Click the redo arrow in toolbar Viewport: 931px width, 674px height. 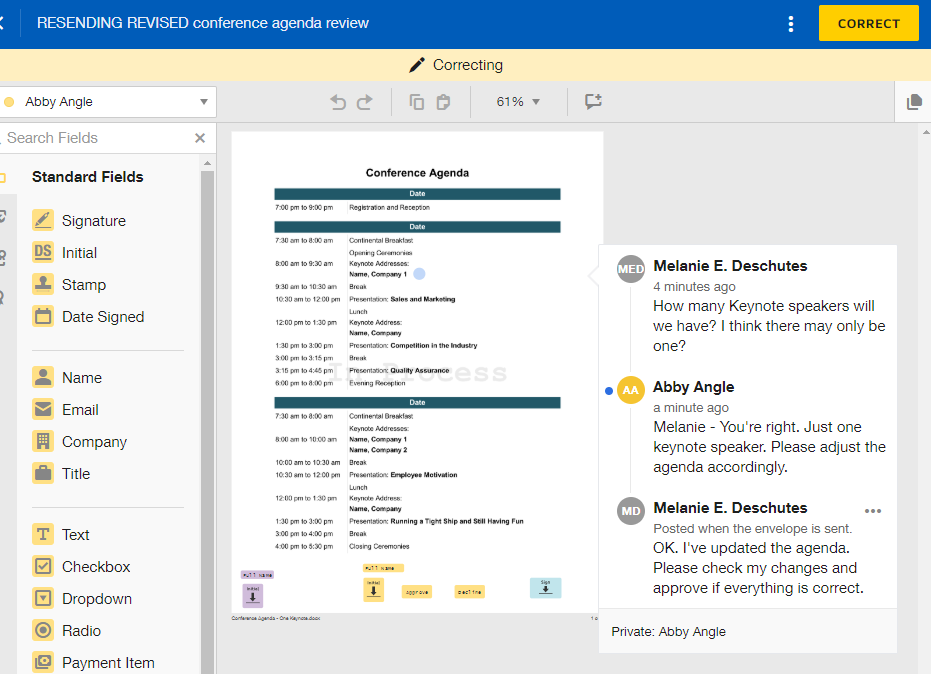tap(365, 102)
